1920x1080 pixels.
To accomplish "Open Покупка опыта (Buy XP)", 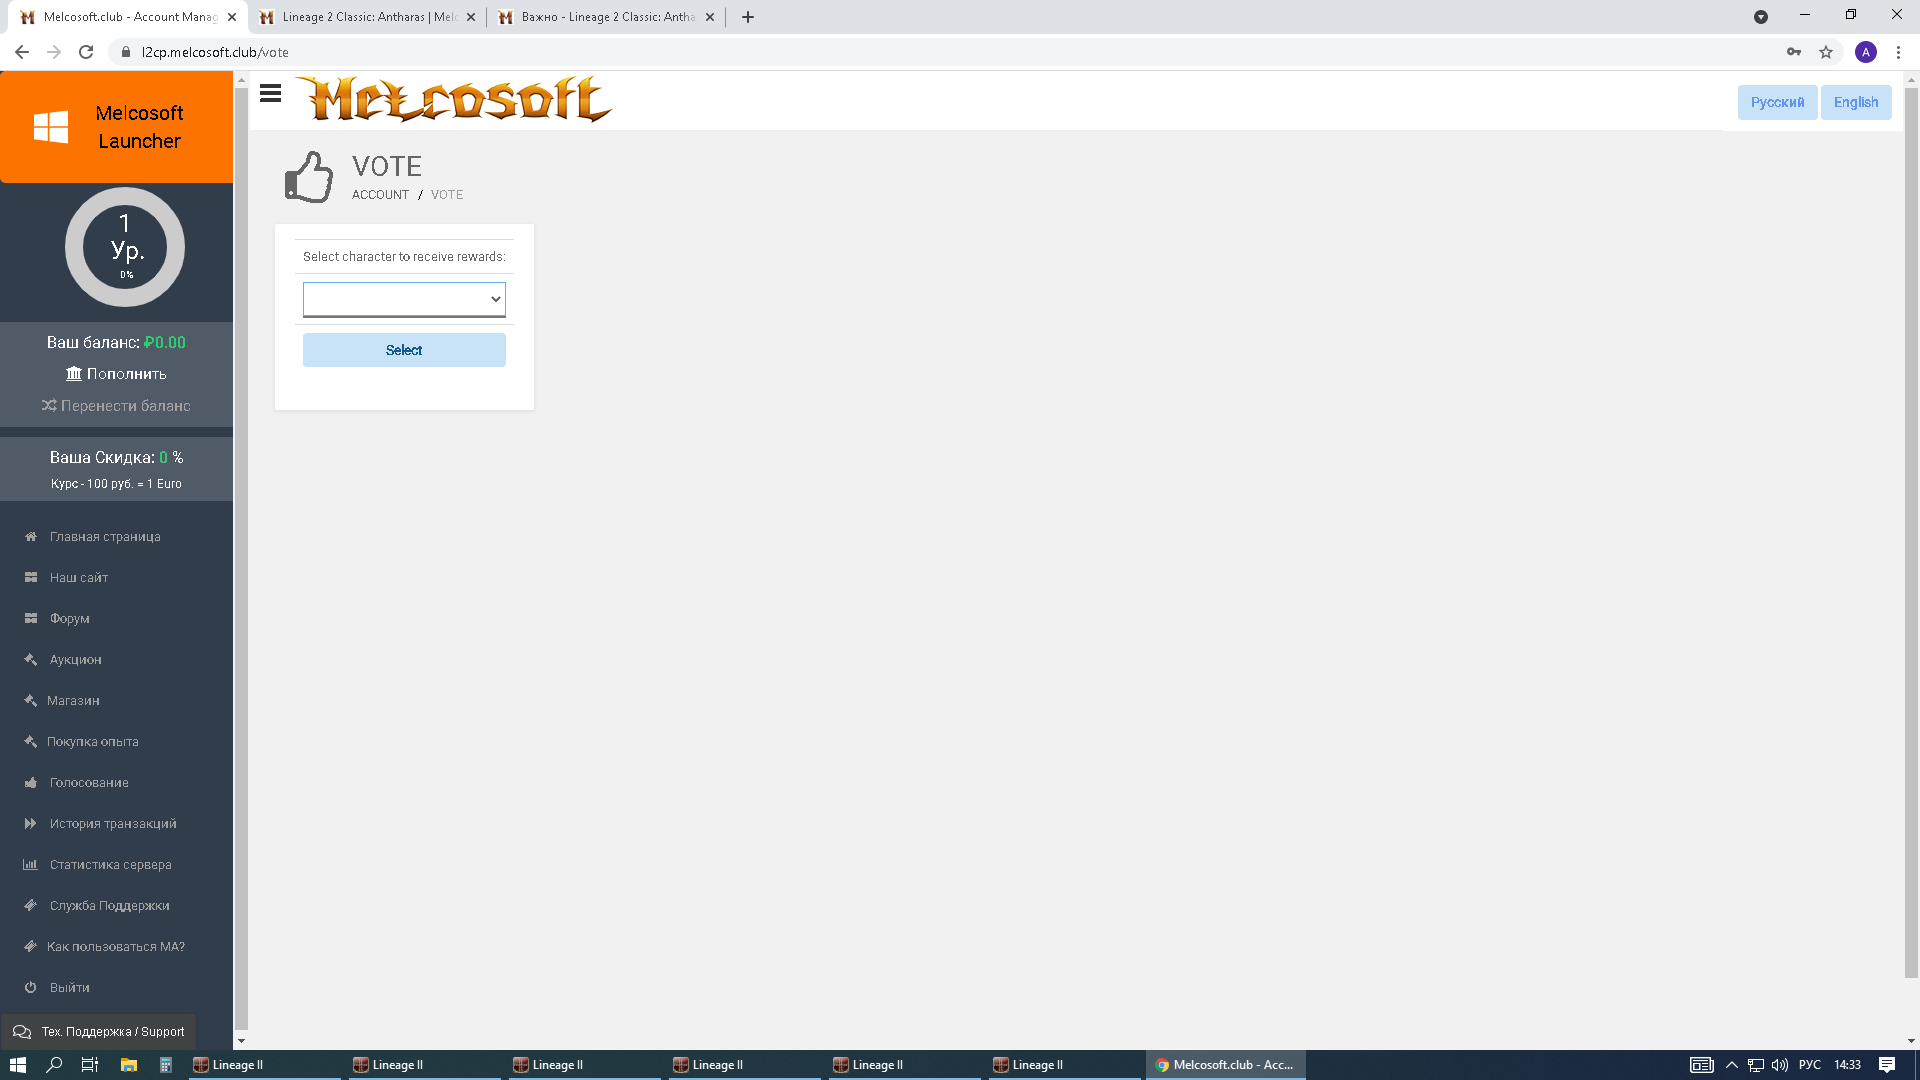I will coord(94,741).
